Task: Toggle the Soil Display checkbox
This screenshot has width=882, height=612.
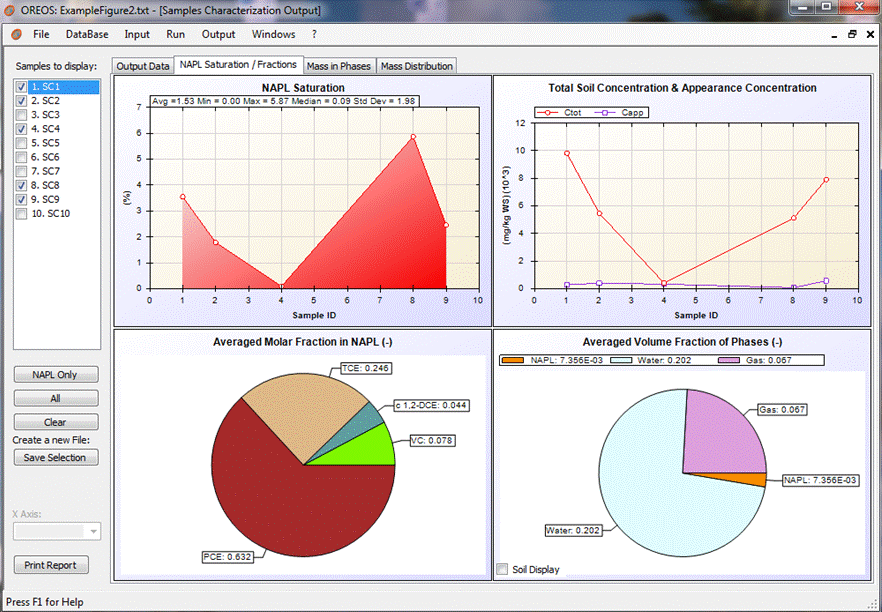Action: [x=503, y=570]
